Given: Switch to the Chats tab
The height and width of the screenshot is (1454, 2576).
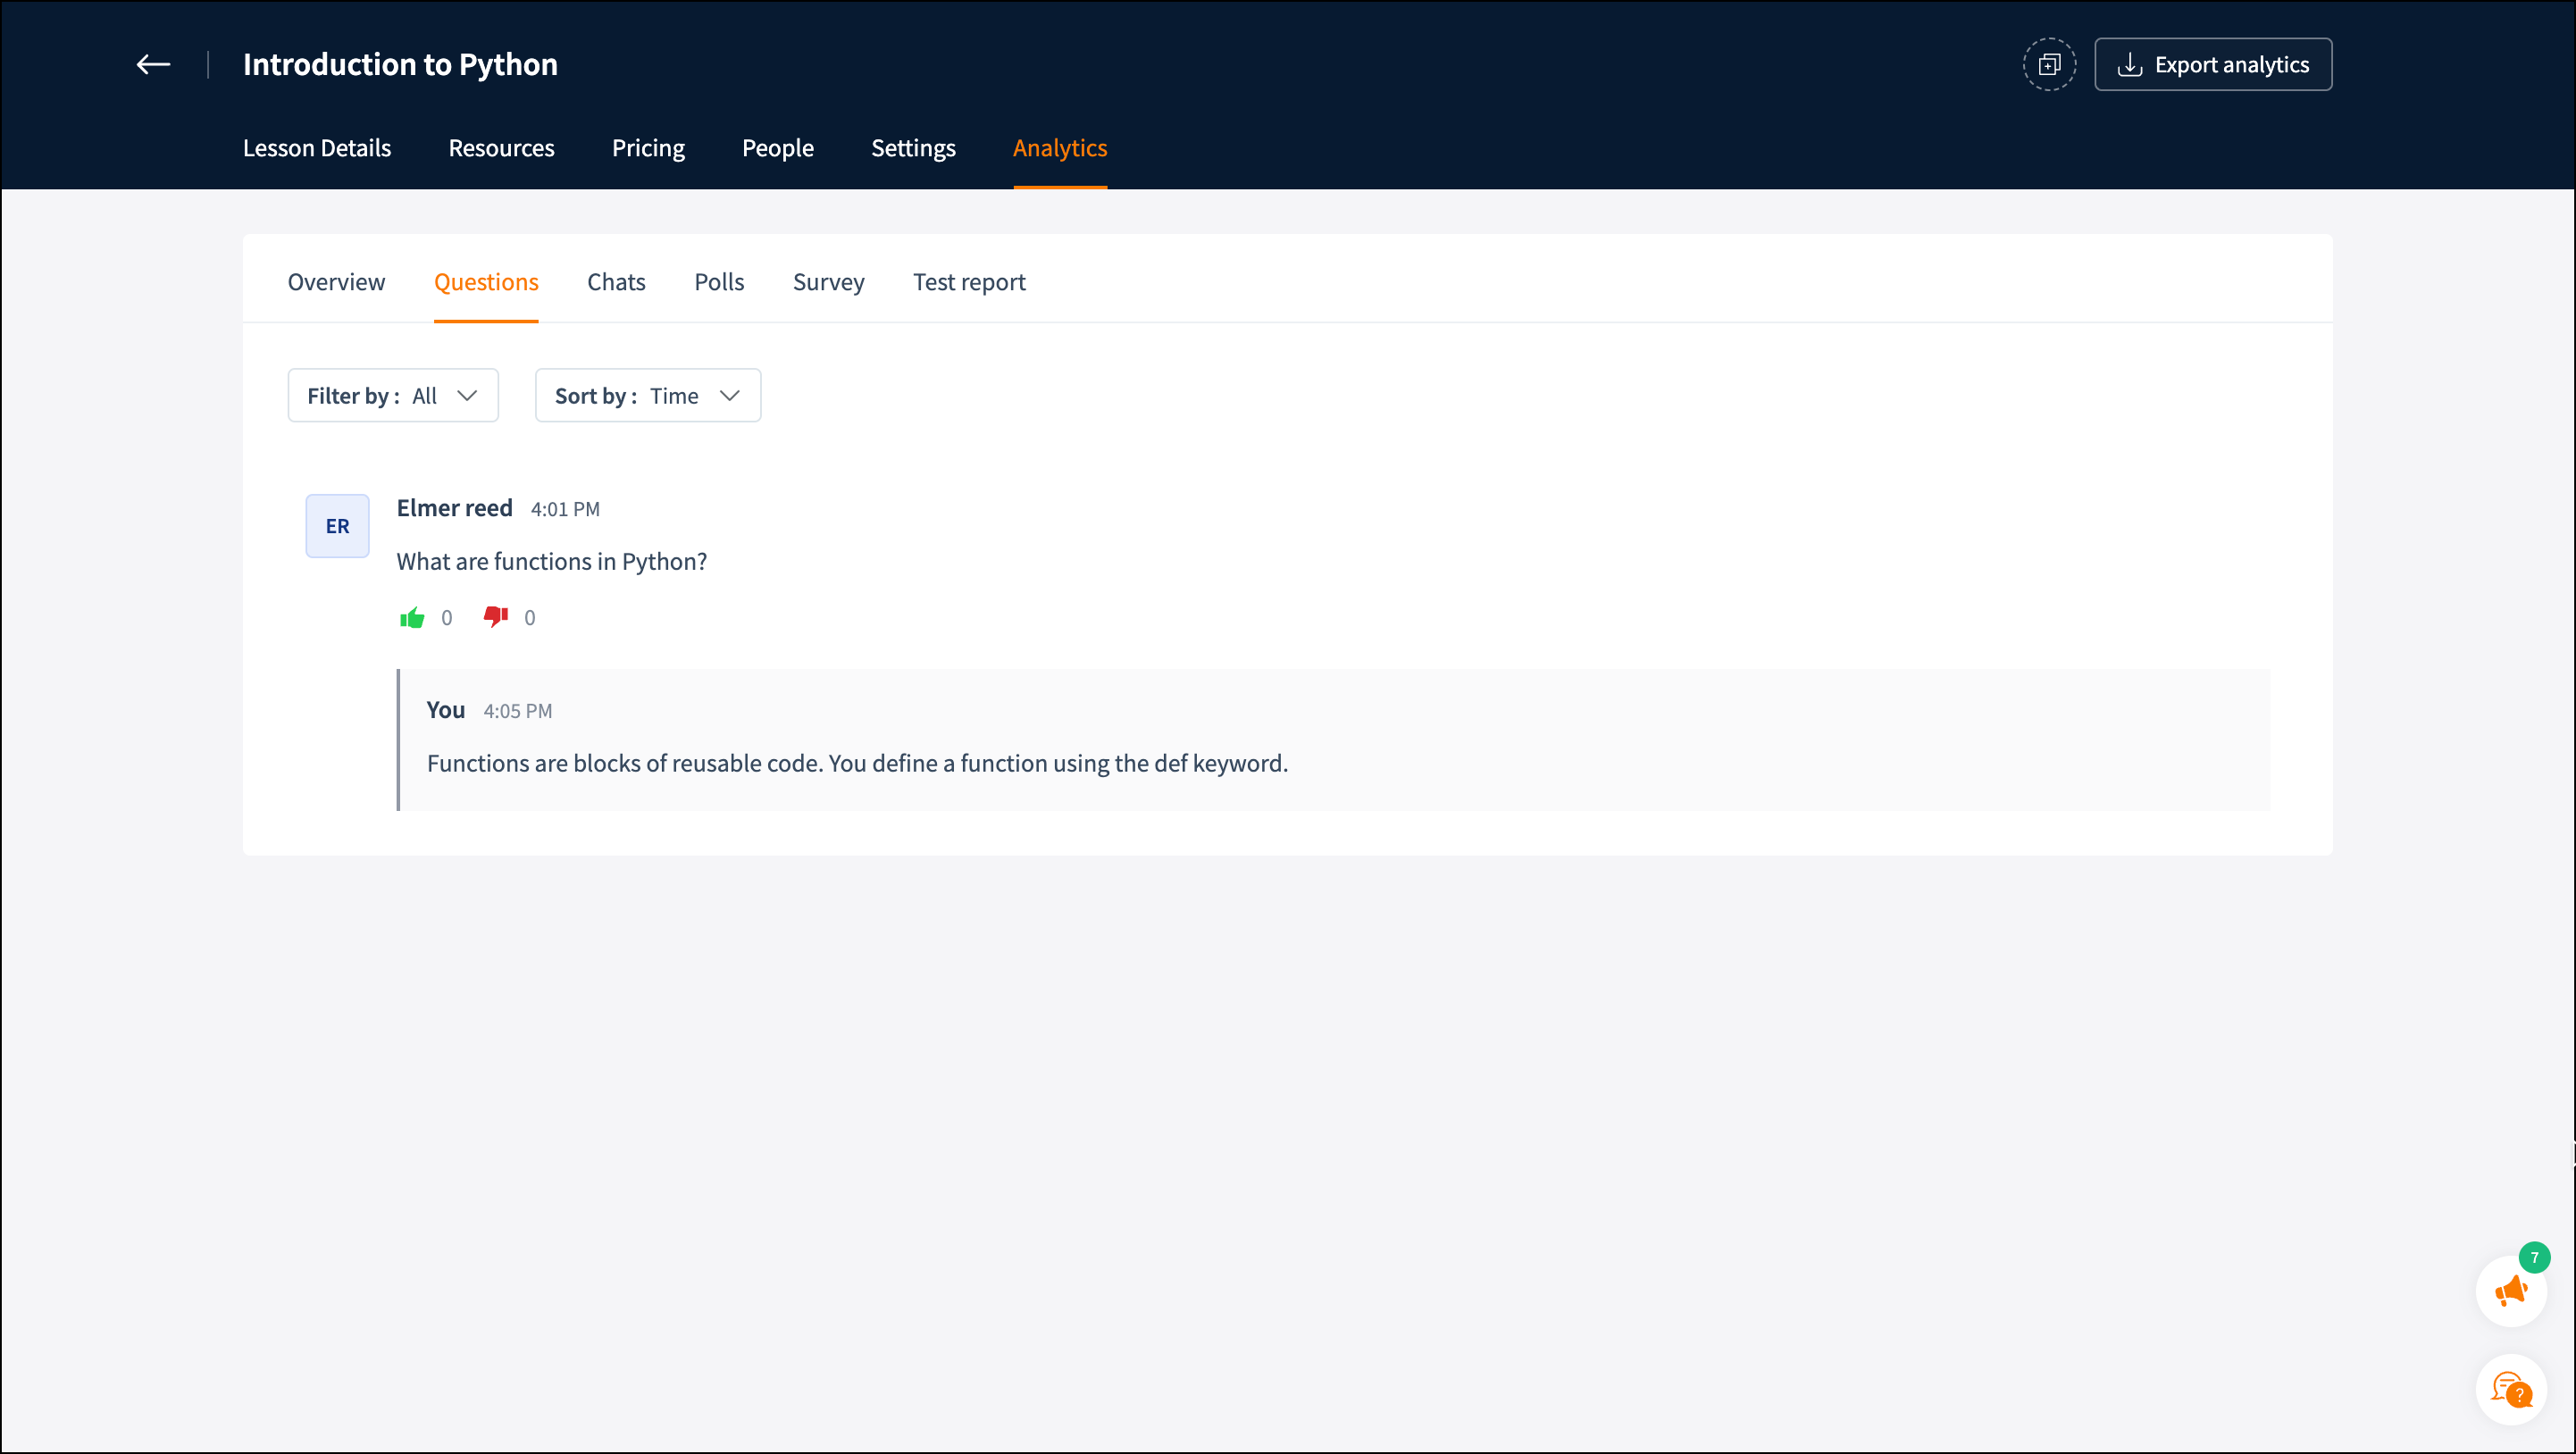Looking at the screenshot, I should coord(616,282).
